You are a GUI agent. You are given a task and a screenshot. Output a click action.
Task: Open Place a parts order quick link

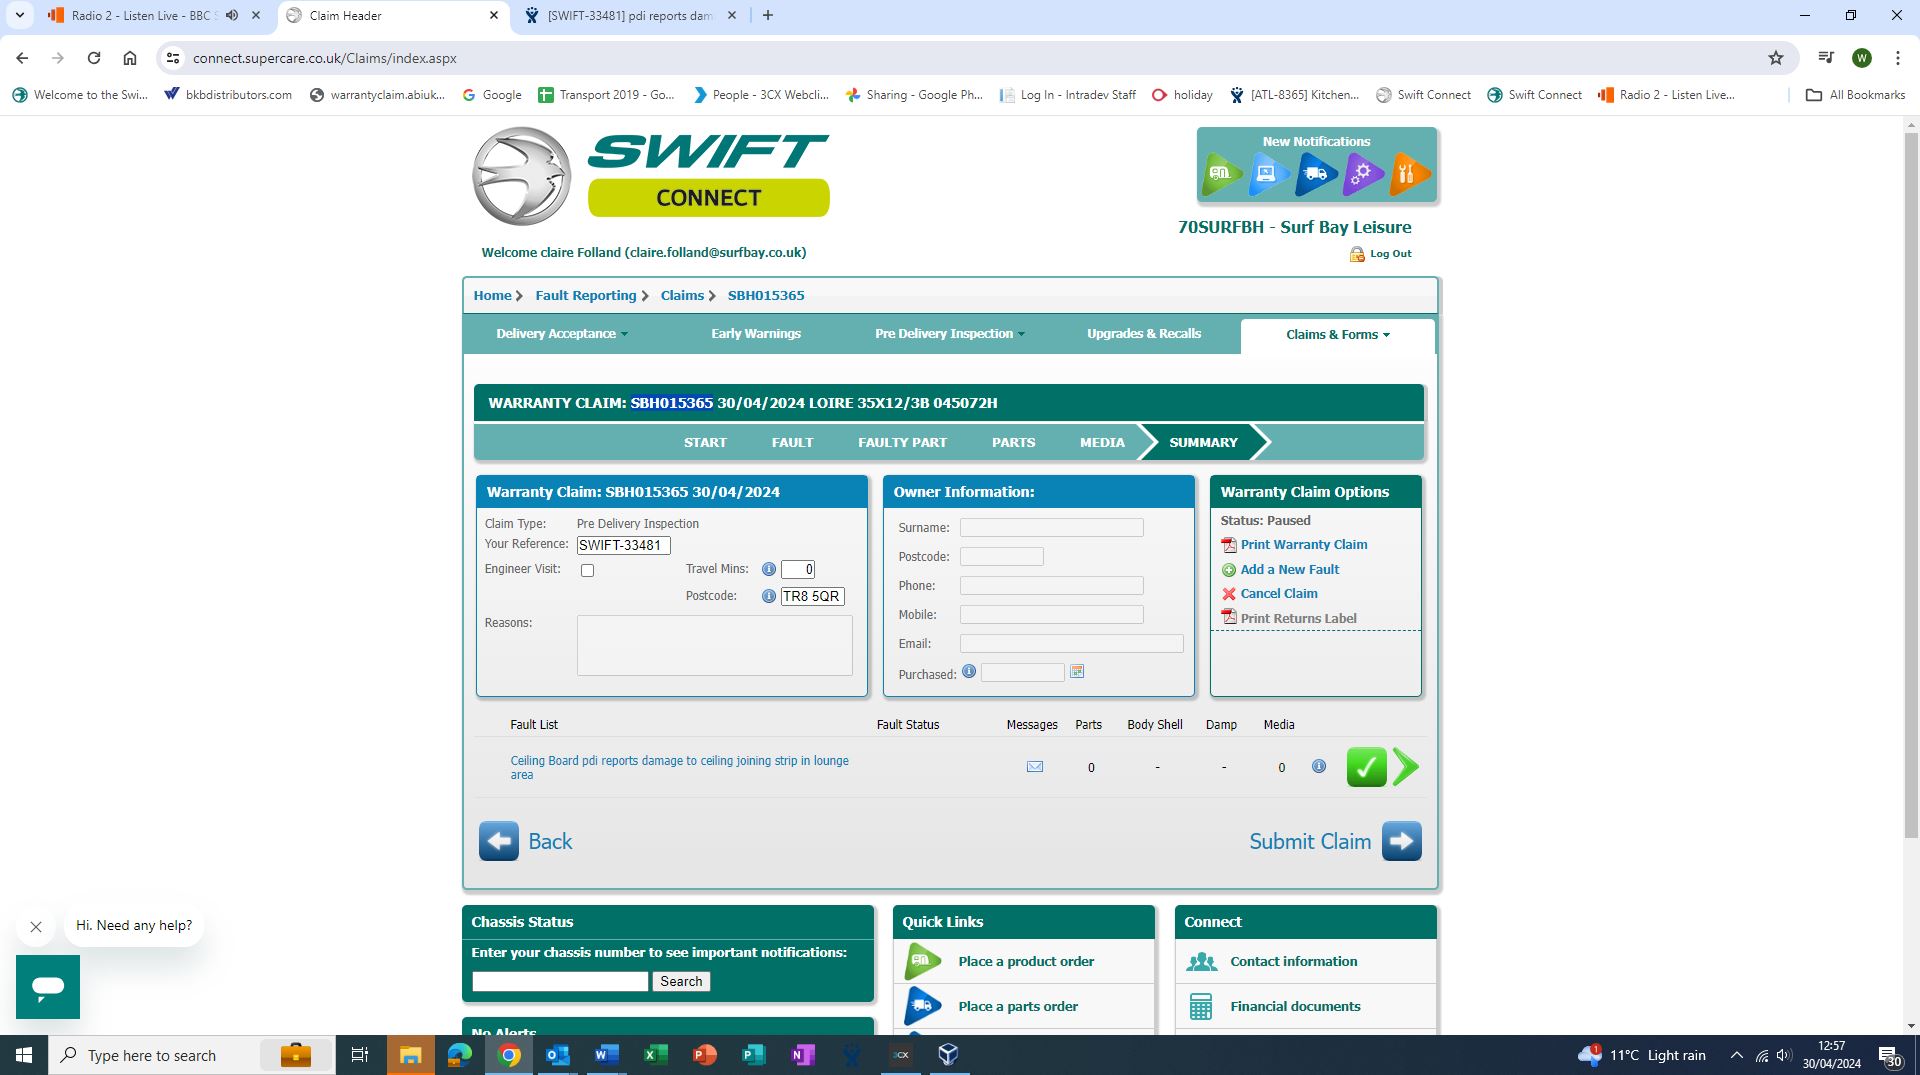click(1018, 1007)
